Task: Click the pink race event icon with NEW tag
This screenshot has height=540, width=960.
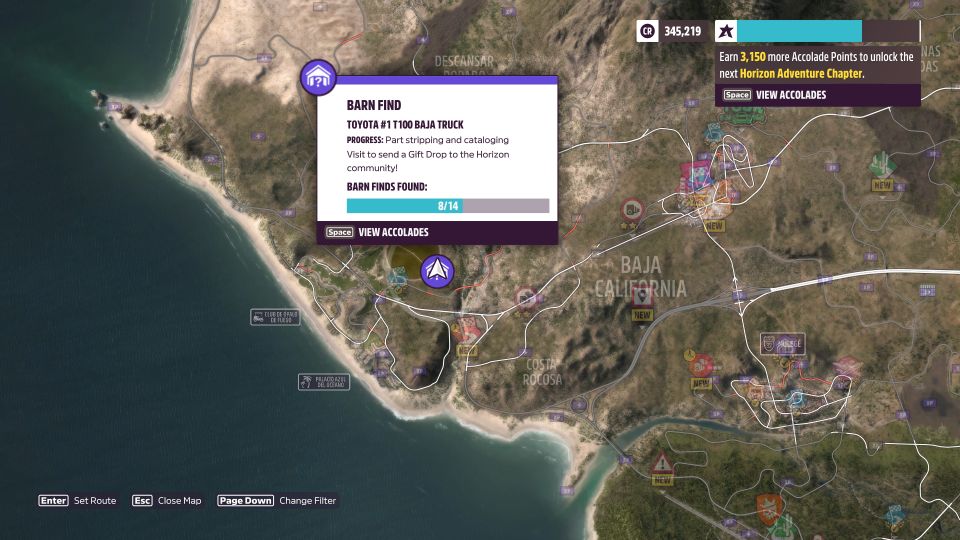Action: click(467, 331)
